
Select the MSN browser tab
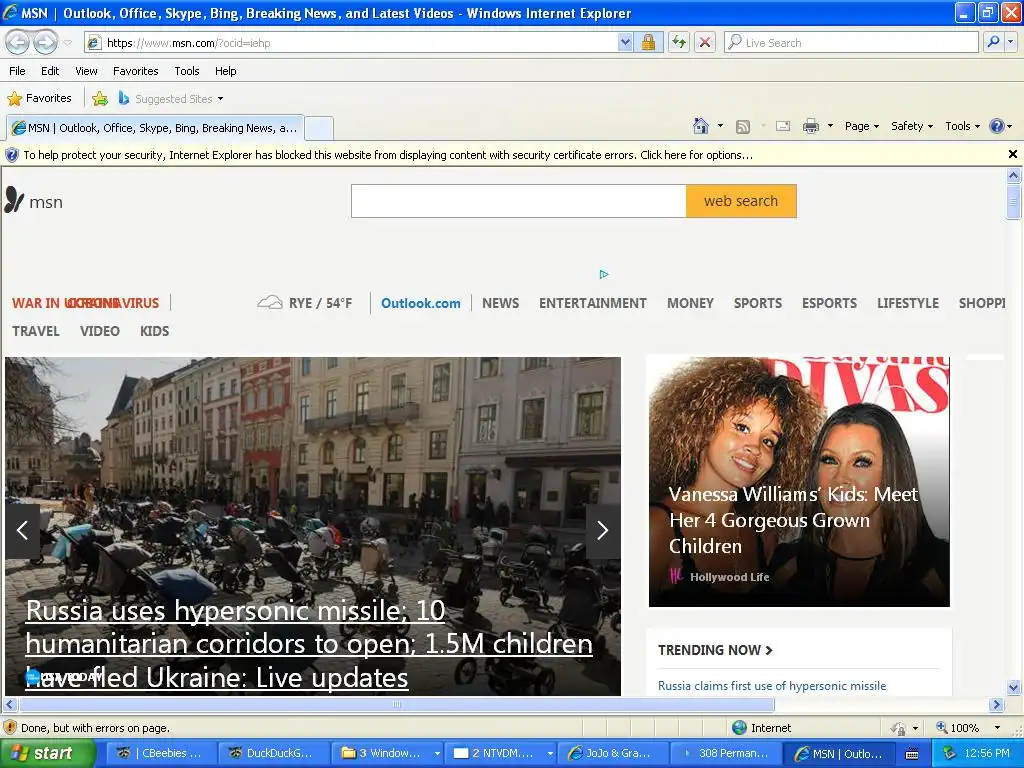[155, 128]
